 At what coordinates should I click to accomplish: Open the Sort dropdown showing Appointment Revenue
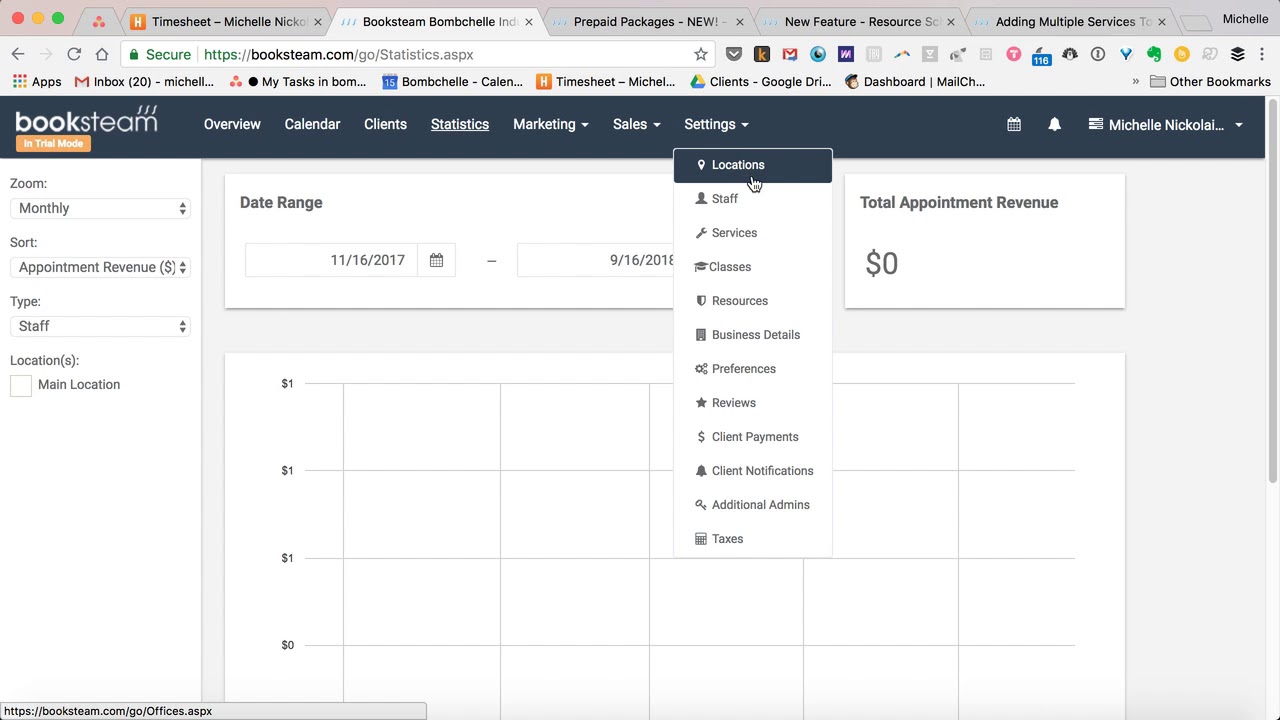pyautogui.click(x=100, y=267)
